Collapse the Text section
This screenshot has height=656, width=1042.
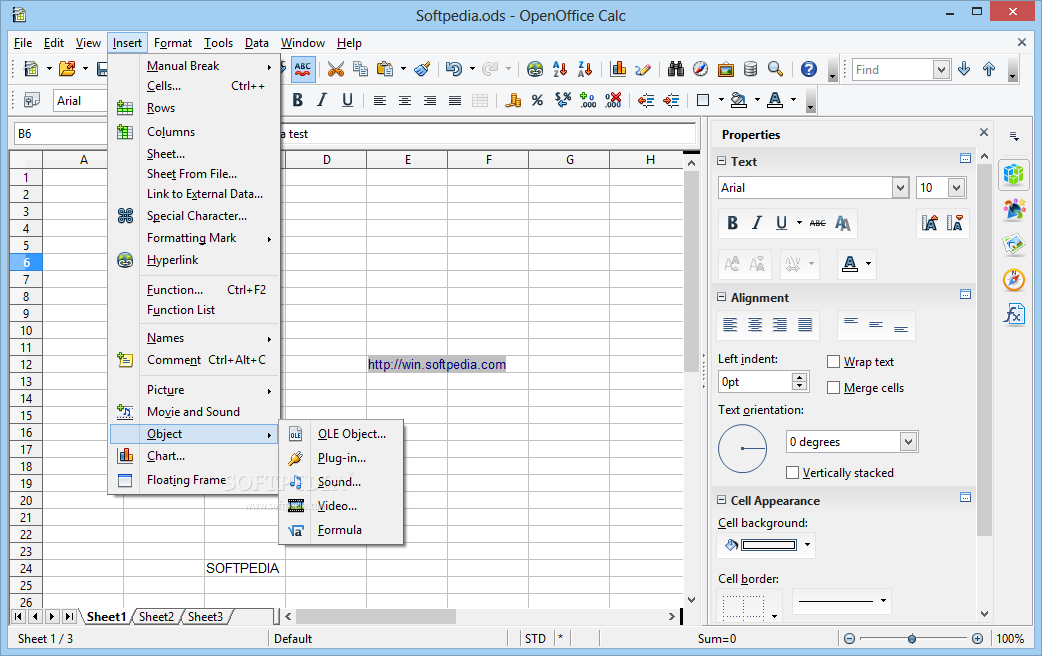tap(722, 161)
